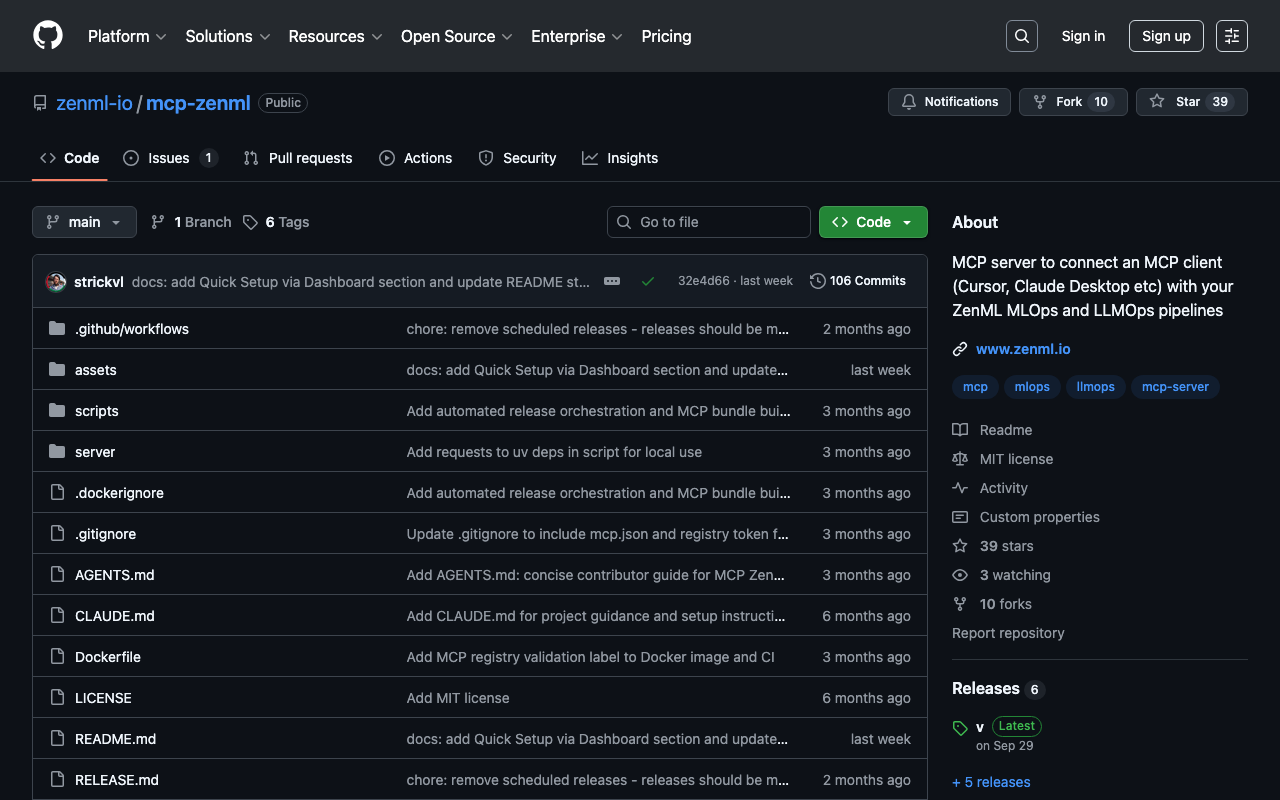
Task: Open the appearance settings icon in header
Action: pos(1231,36)
